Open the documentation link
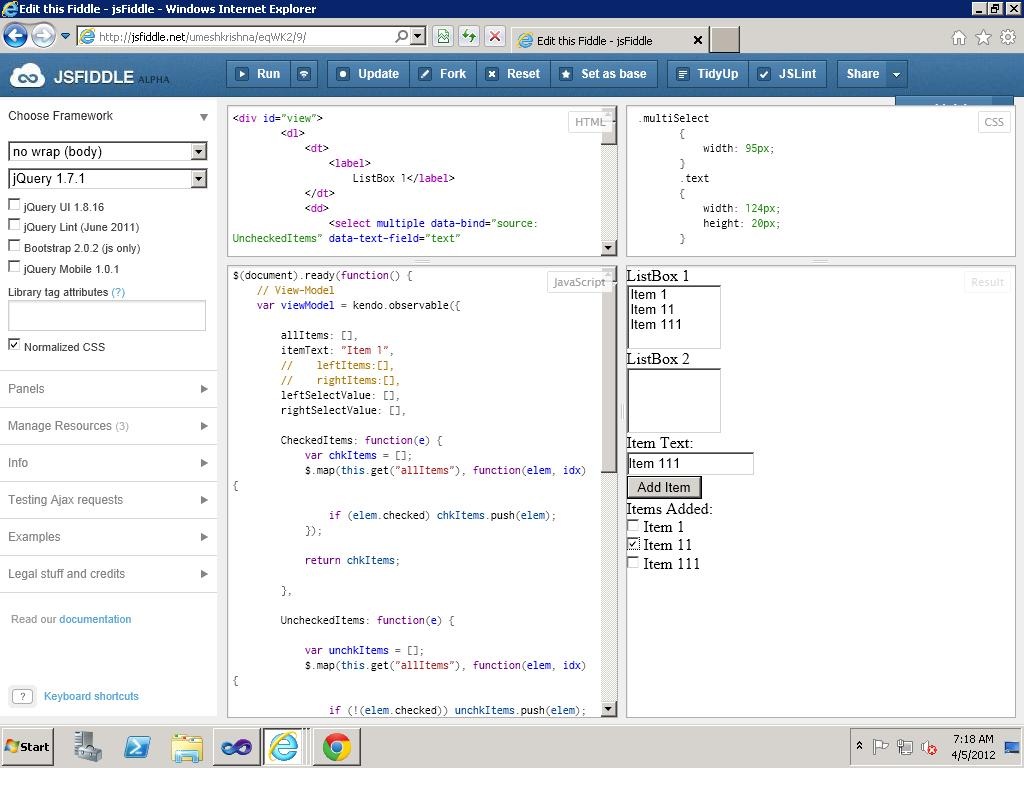This screenshot has height=796, width=1024. pyautogui.click(x=95, y=619)
